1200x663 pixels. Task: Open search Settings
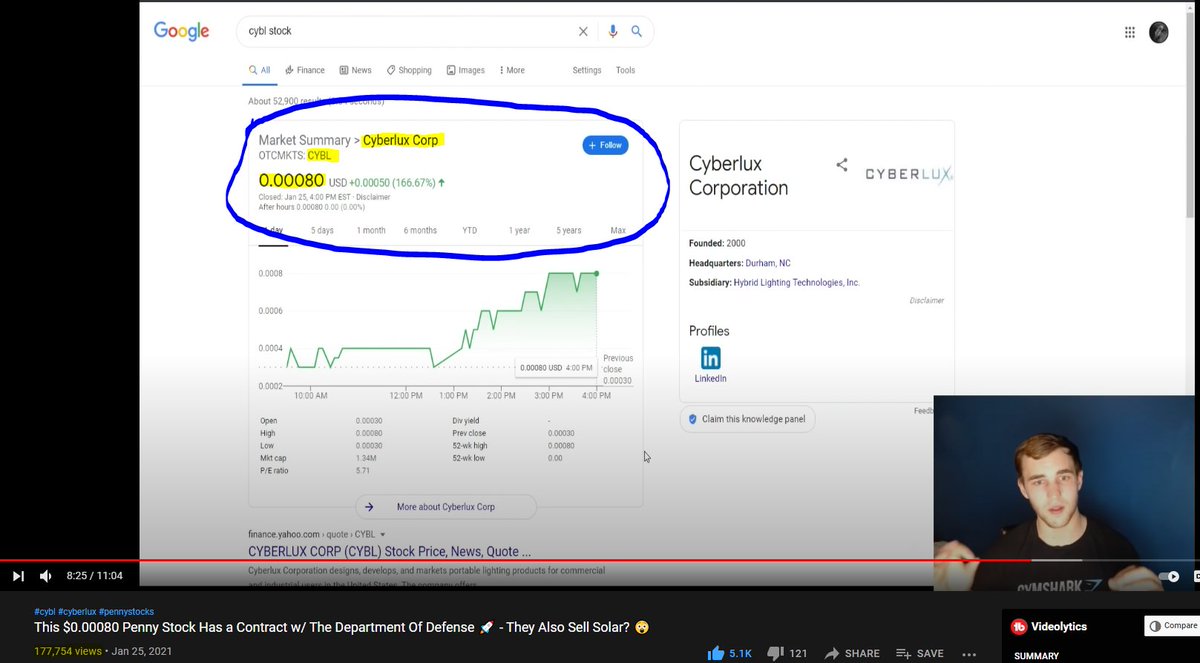(587, 70)
